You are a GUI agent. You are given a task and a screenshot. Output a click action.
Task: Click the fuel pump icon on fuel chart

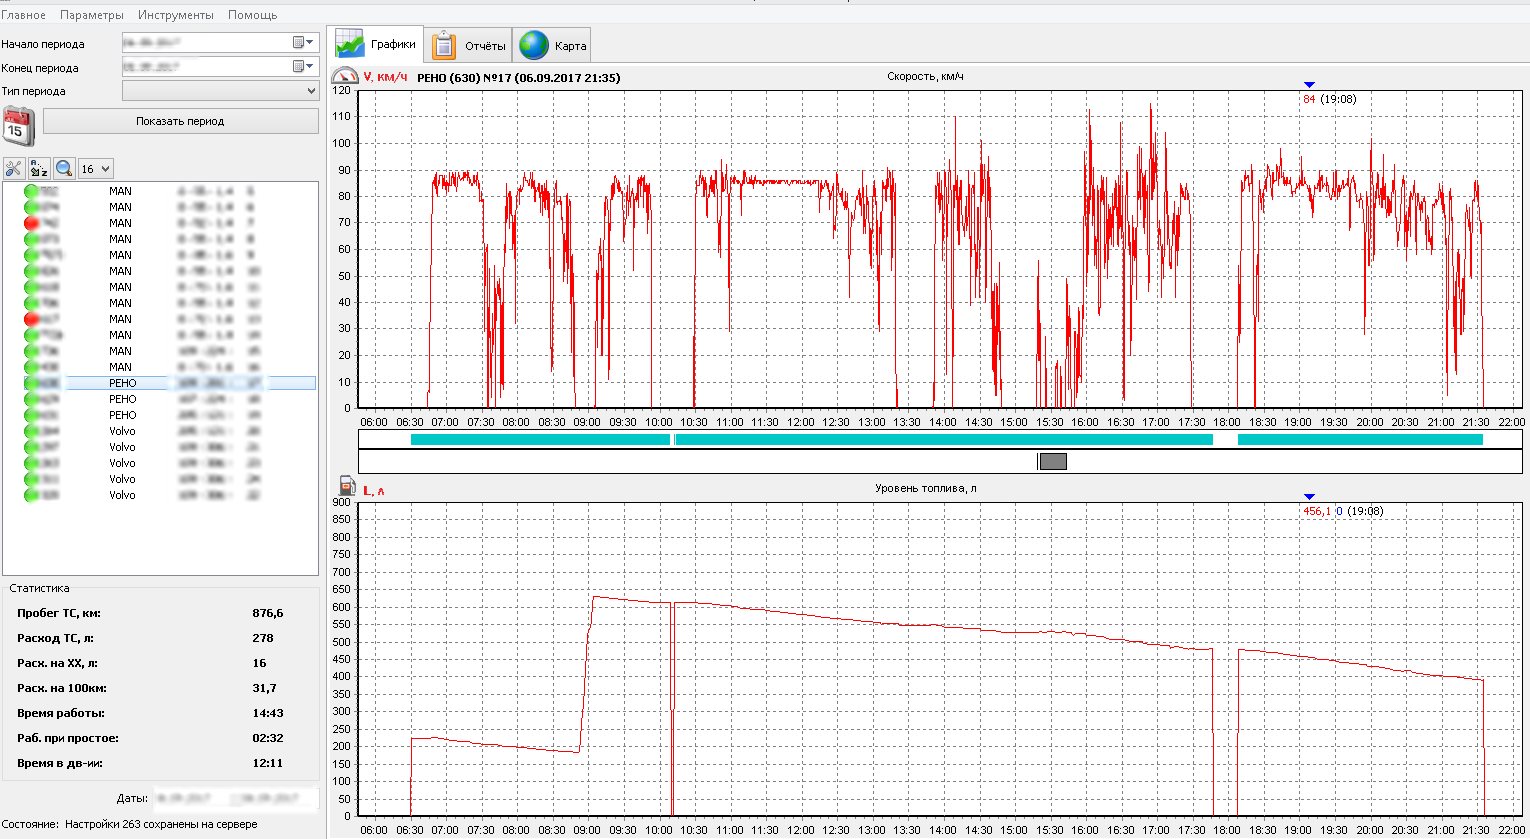(347, 487)
